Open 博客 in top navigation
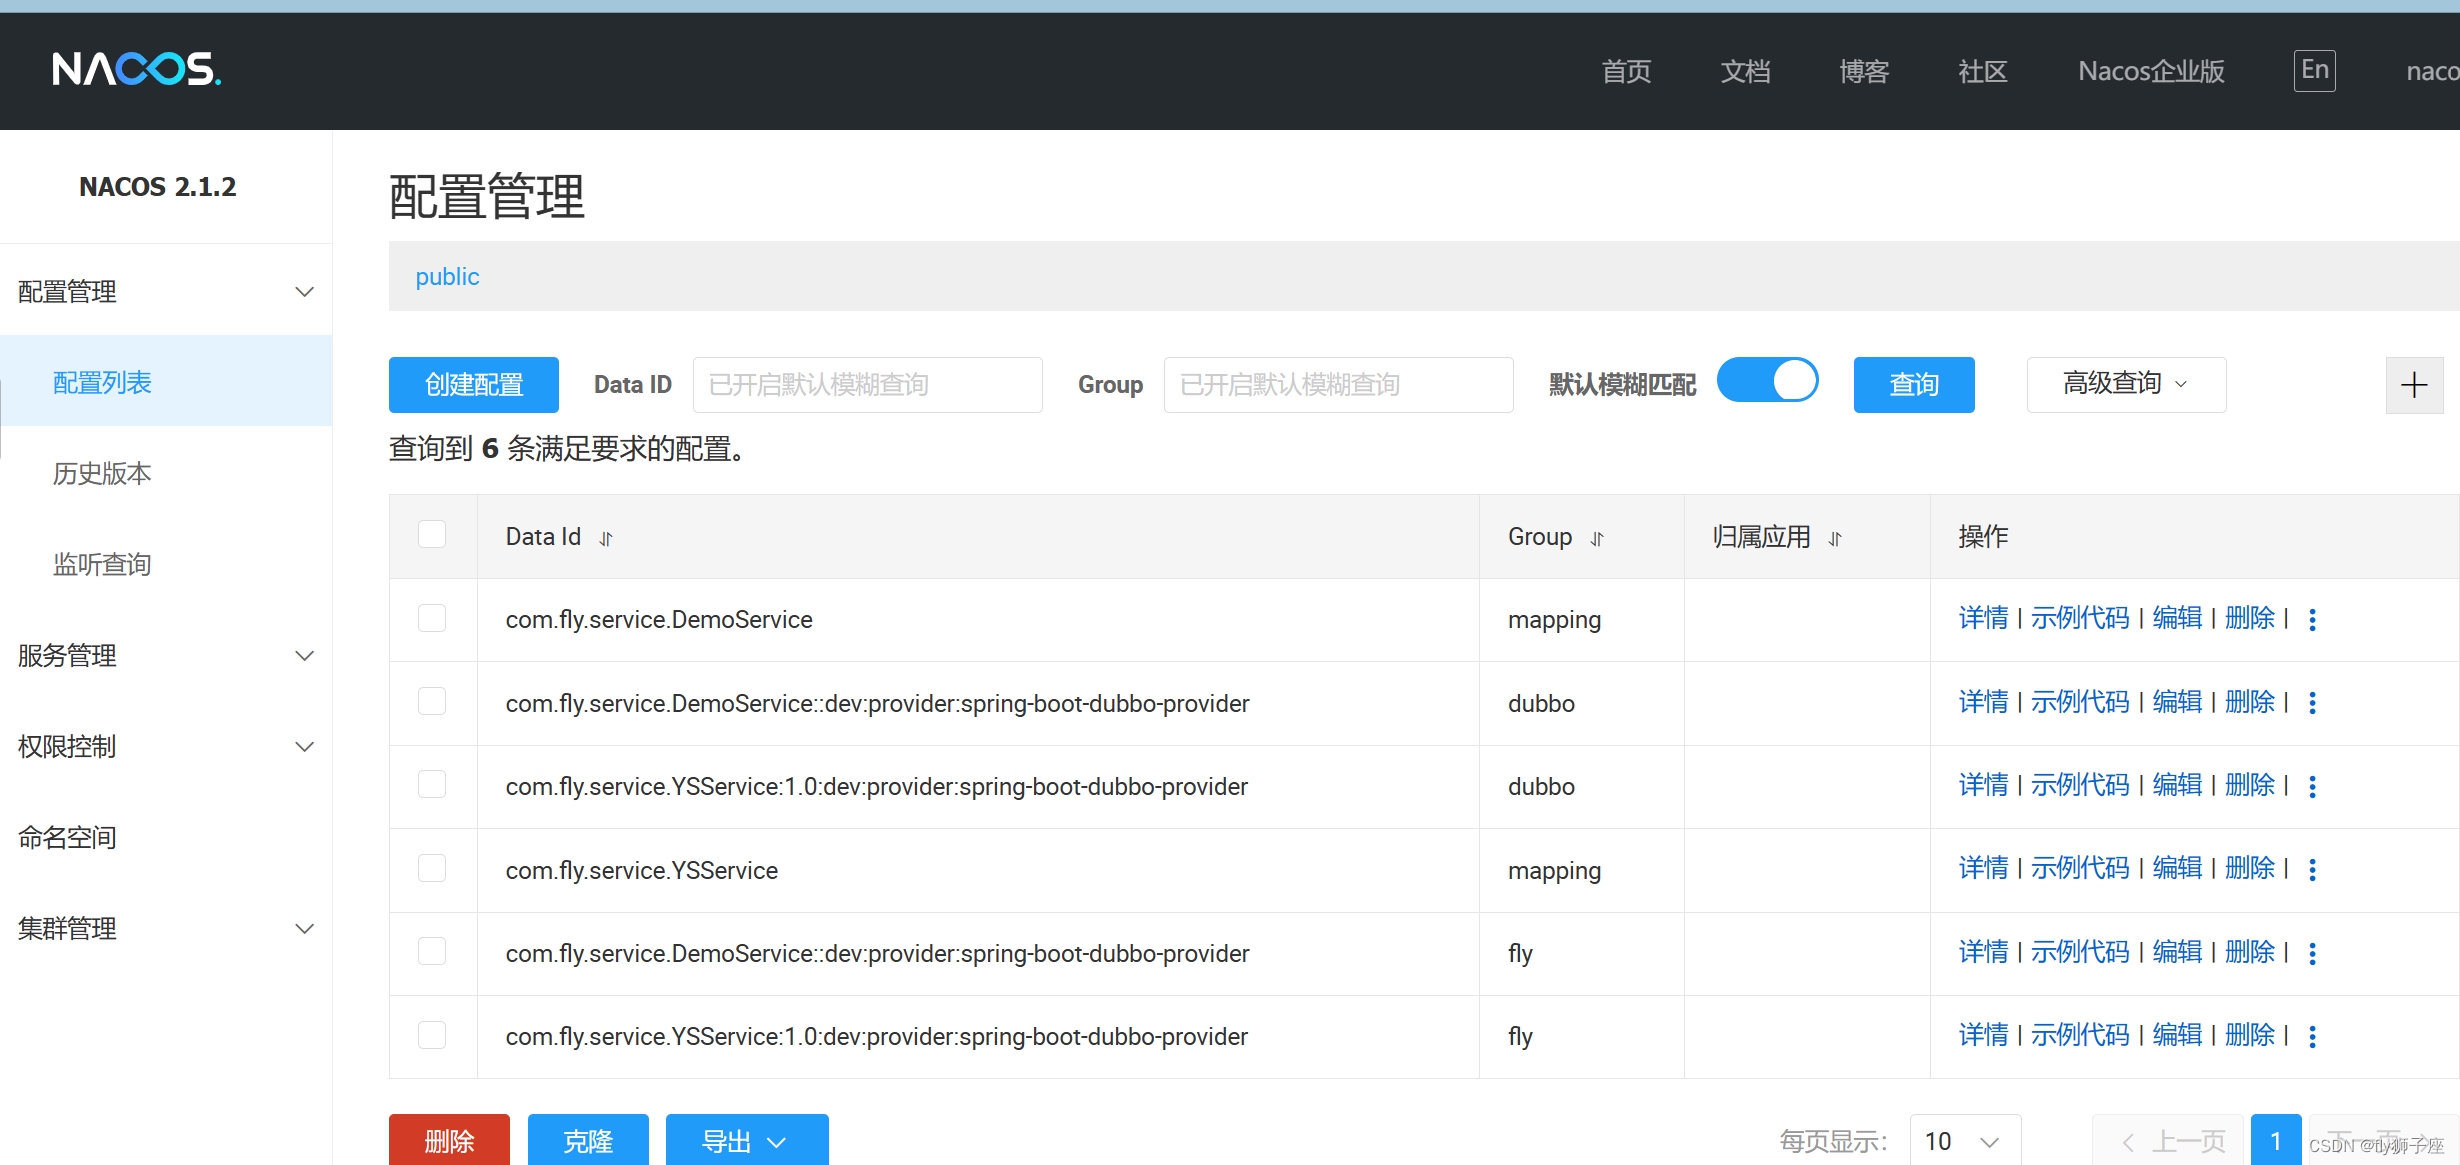 click(x=1864, y=71)
